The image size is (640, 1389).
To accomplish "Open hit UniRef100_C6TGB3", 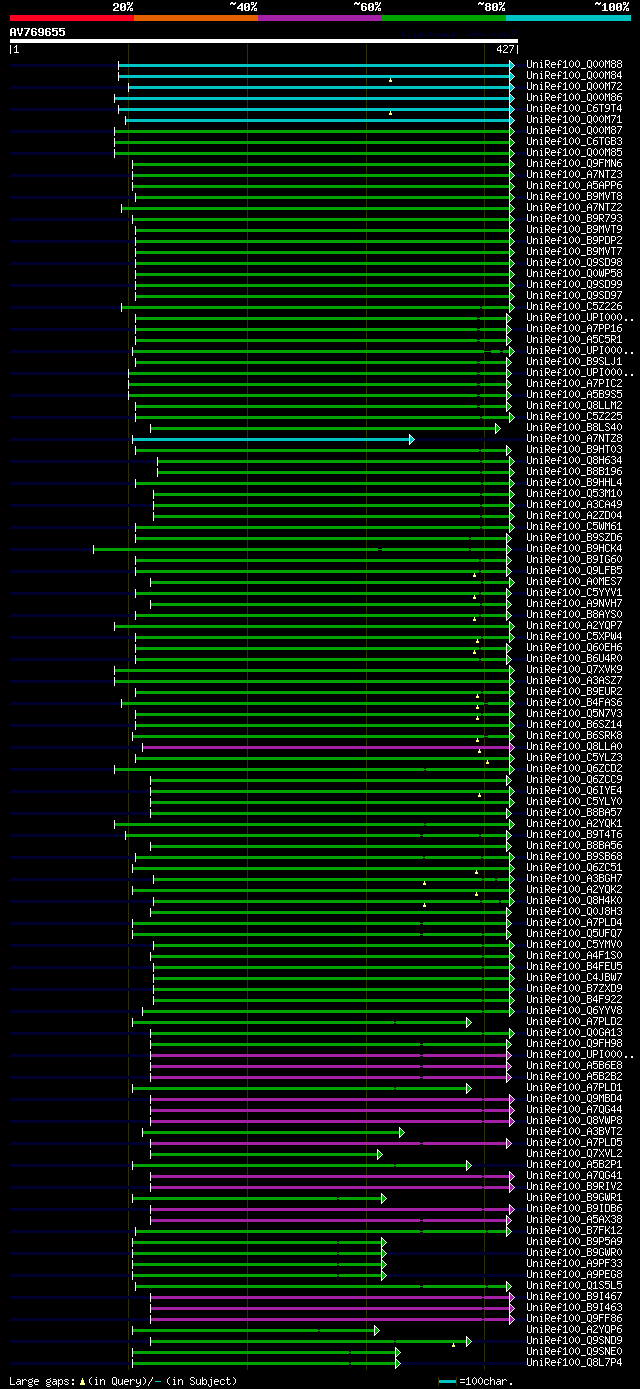I will click(x=574, y=142).
